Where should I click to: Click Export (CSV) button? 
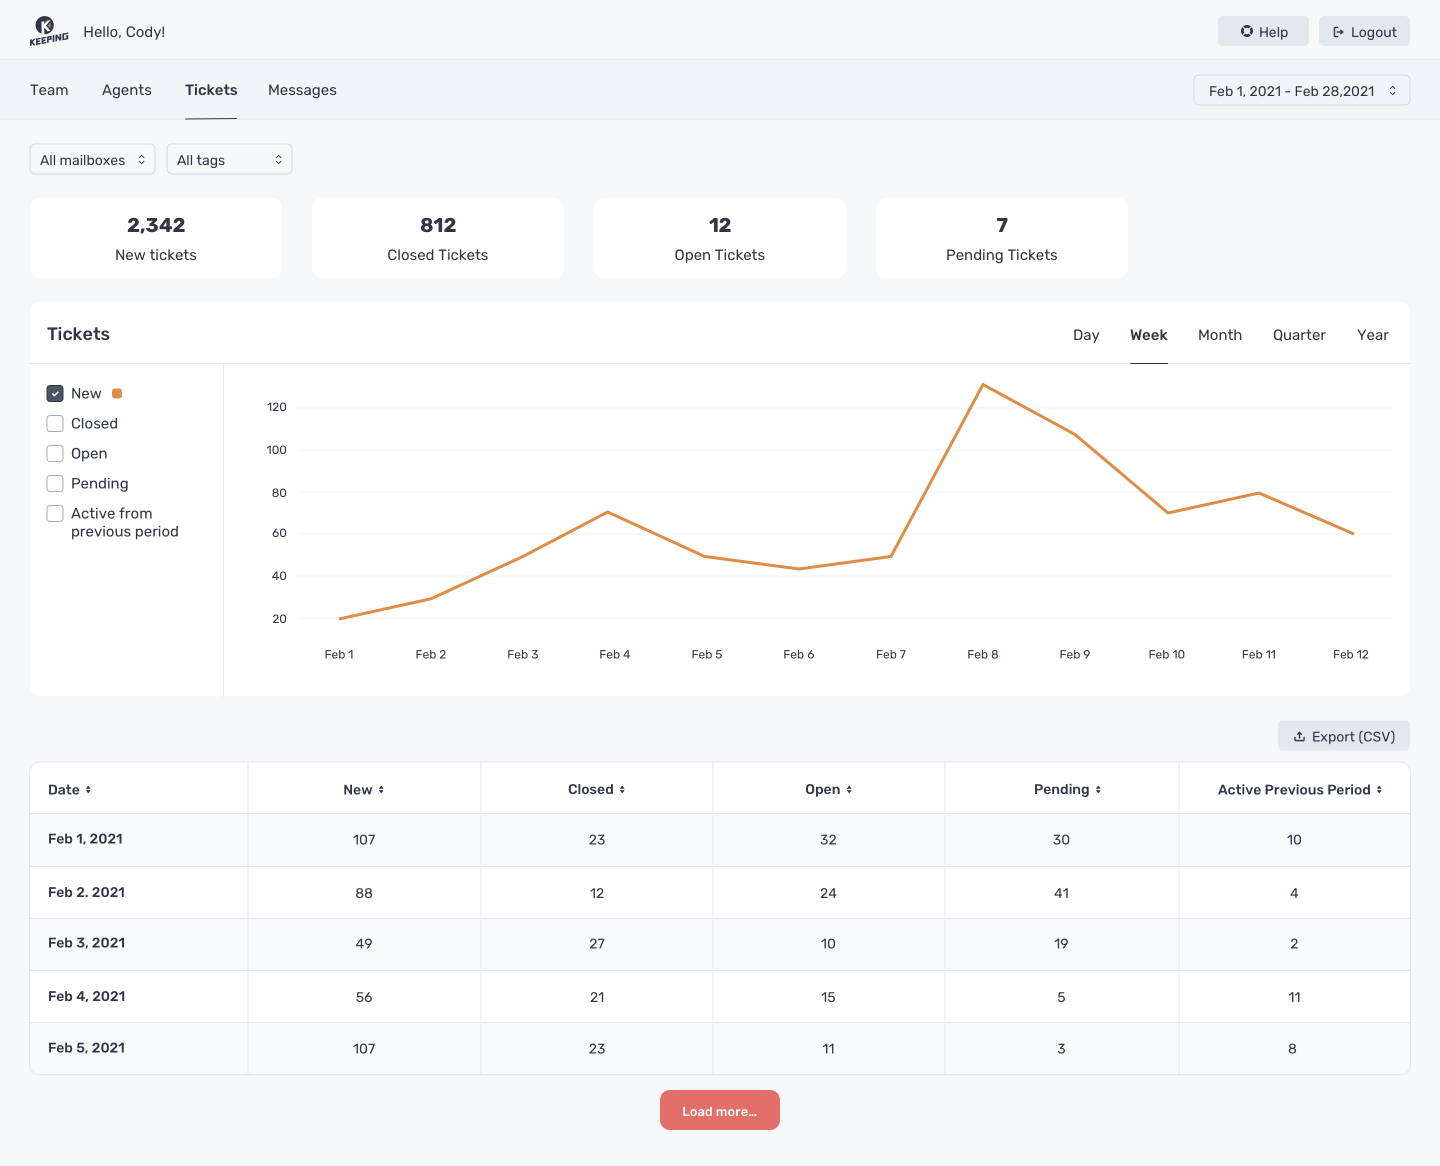(x=1344, y=736)
